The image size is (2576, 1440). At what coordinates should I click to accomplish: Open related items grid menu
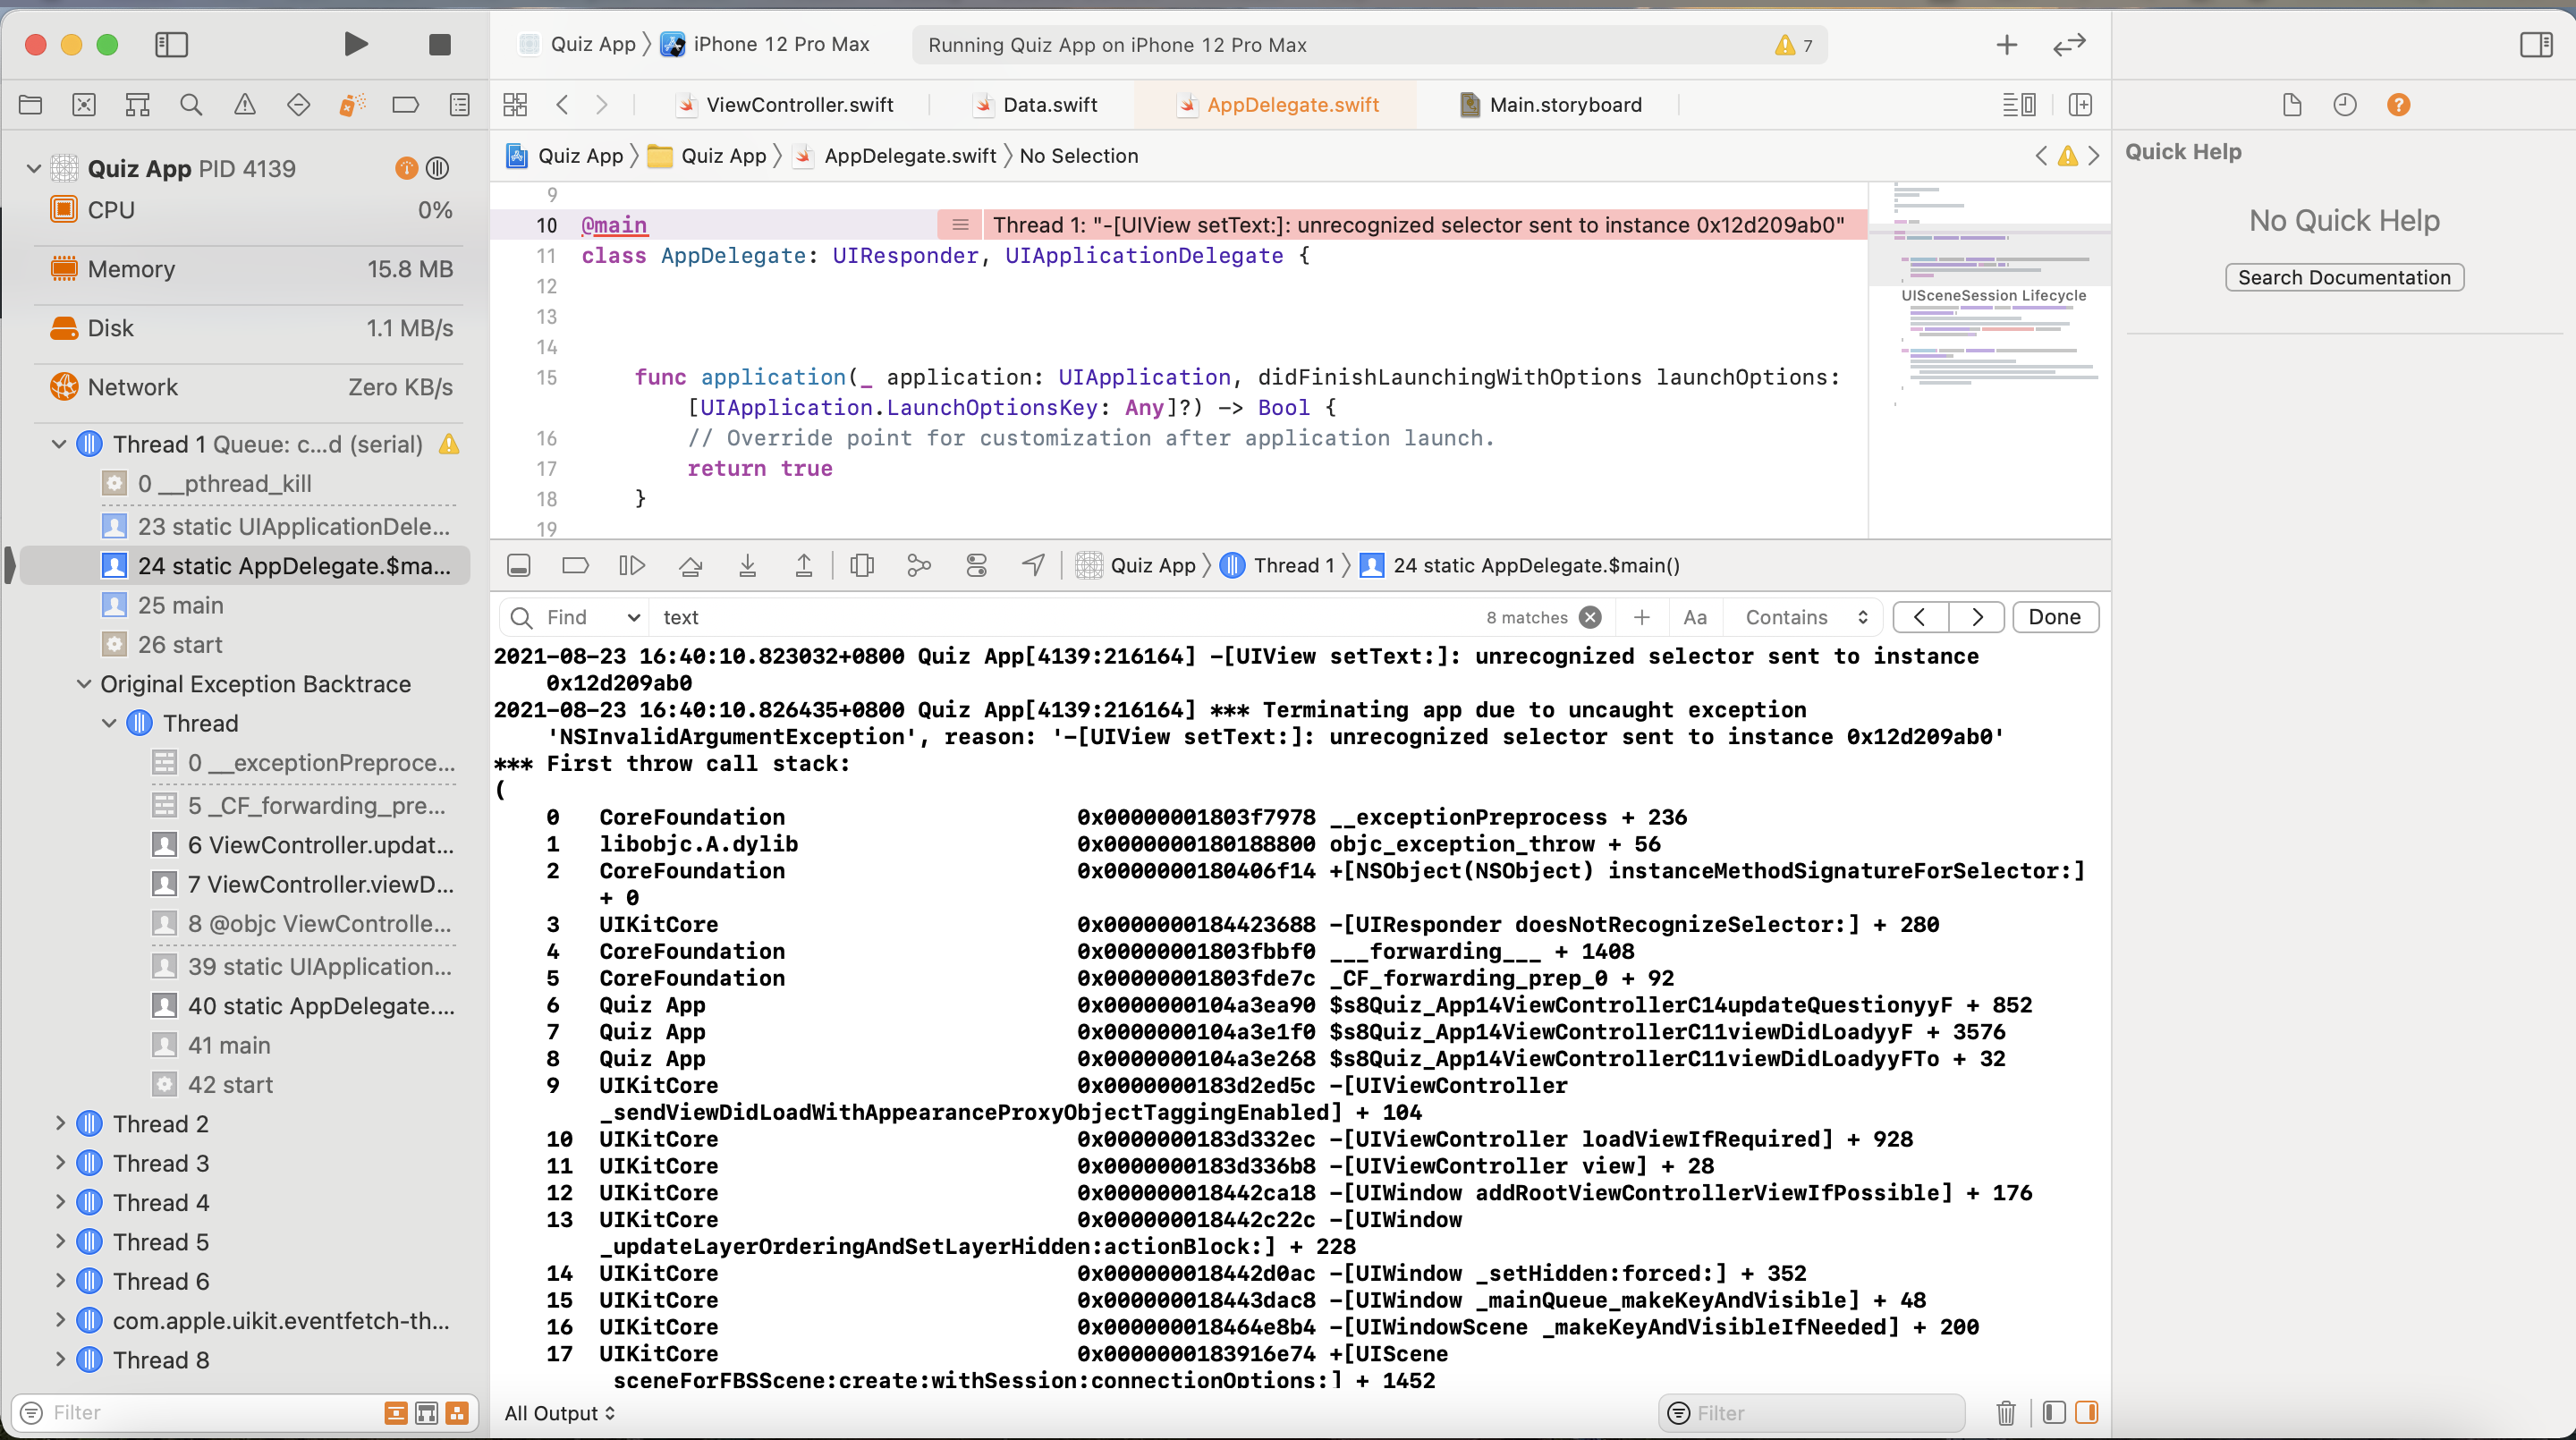[x=515, y=104]
